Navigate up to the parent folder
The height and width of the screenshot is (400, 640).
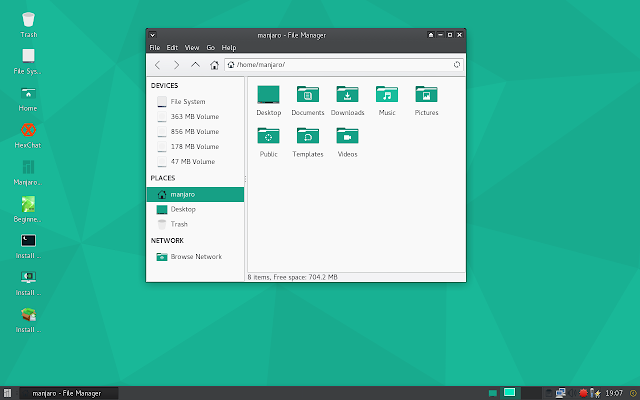point(196,65)
